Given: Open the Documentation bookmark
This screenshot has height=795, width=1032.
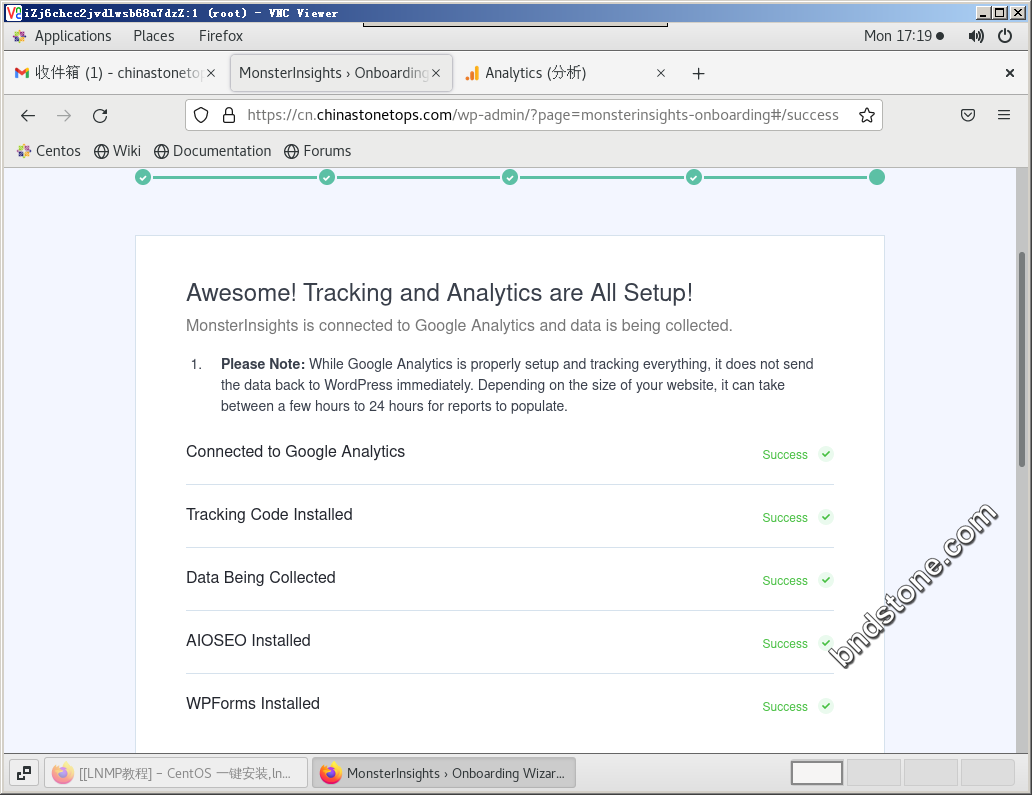Looking at the screenshot, I should click(213, 151).
